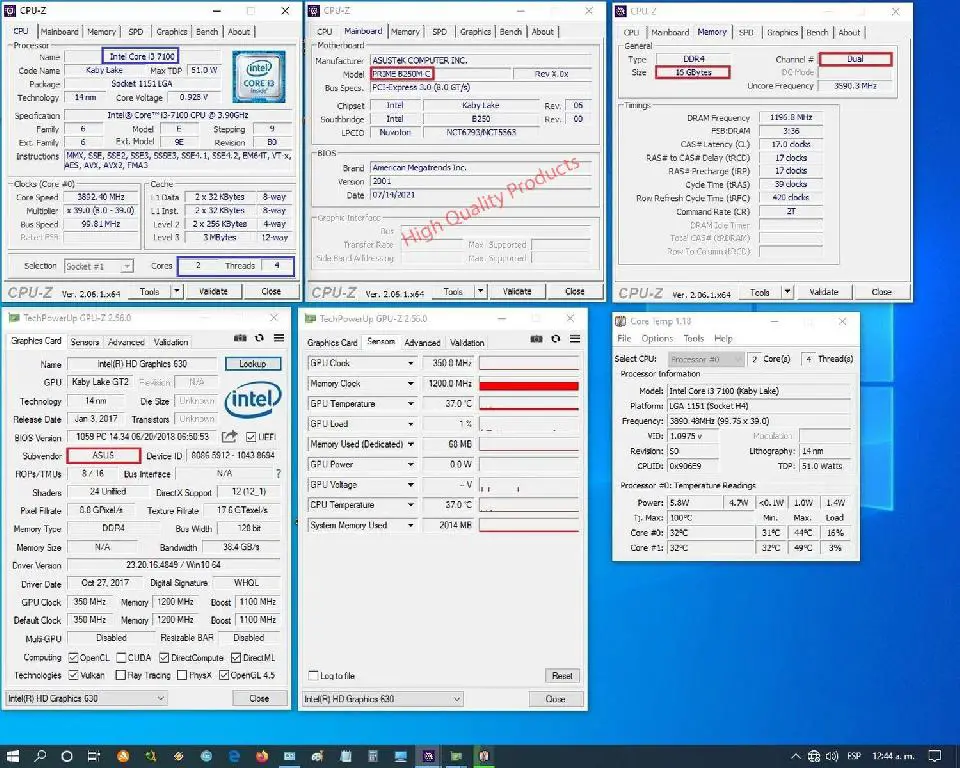960x768 pixels.
Task: Open Tools dropdown arrow in CPU-Z CPU window
Action: [x=176, y=292]
